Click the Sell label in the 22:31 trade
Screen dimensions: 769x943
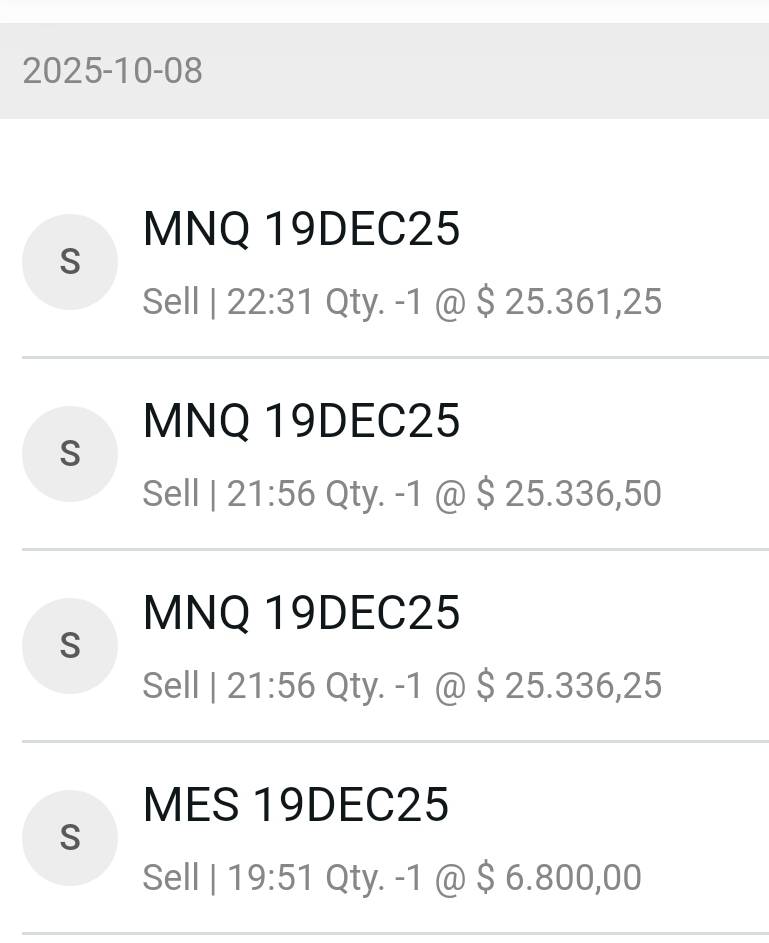[x=171, y=301]
